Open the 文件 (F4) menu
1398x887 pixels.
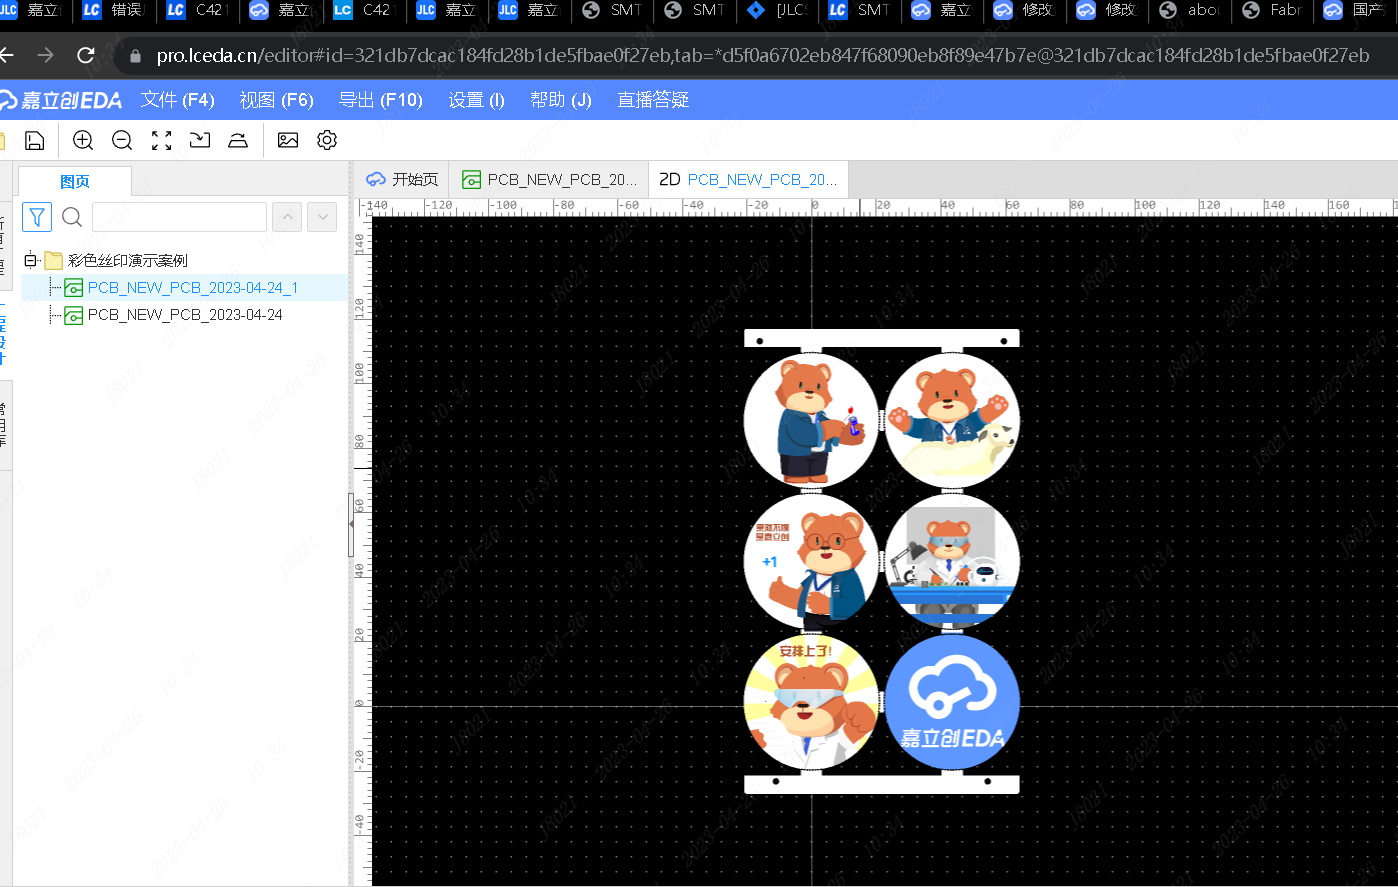pyautogui.click(x=178, y=100)
